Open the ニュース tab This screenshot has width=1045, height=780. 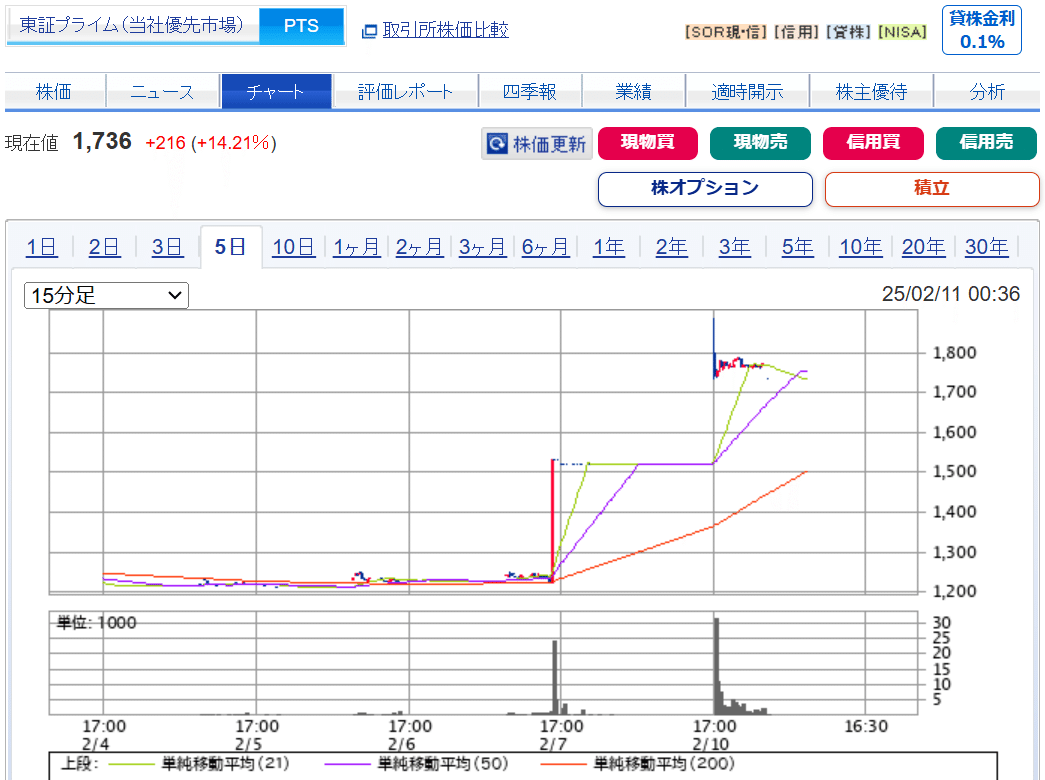coord(163,91)
